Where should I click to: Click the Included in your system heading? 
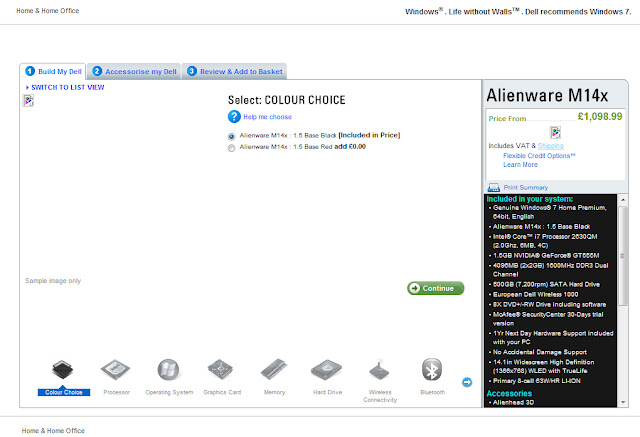tap(529, 199)
